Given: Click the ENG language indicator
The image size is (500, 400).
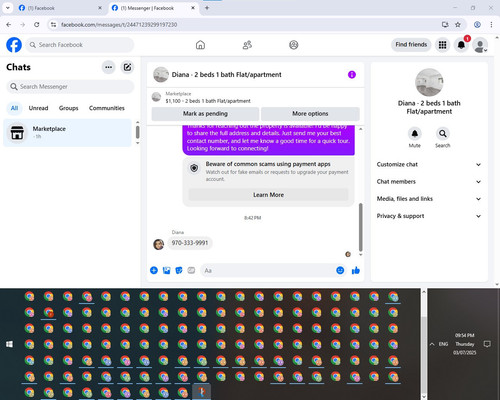Looking at the screenshot, I should [443, 344].
